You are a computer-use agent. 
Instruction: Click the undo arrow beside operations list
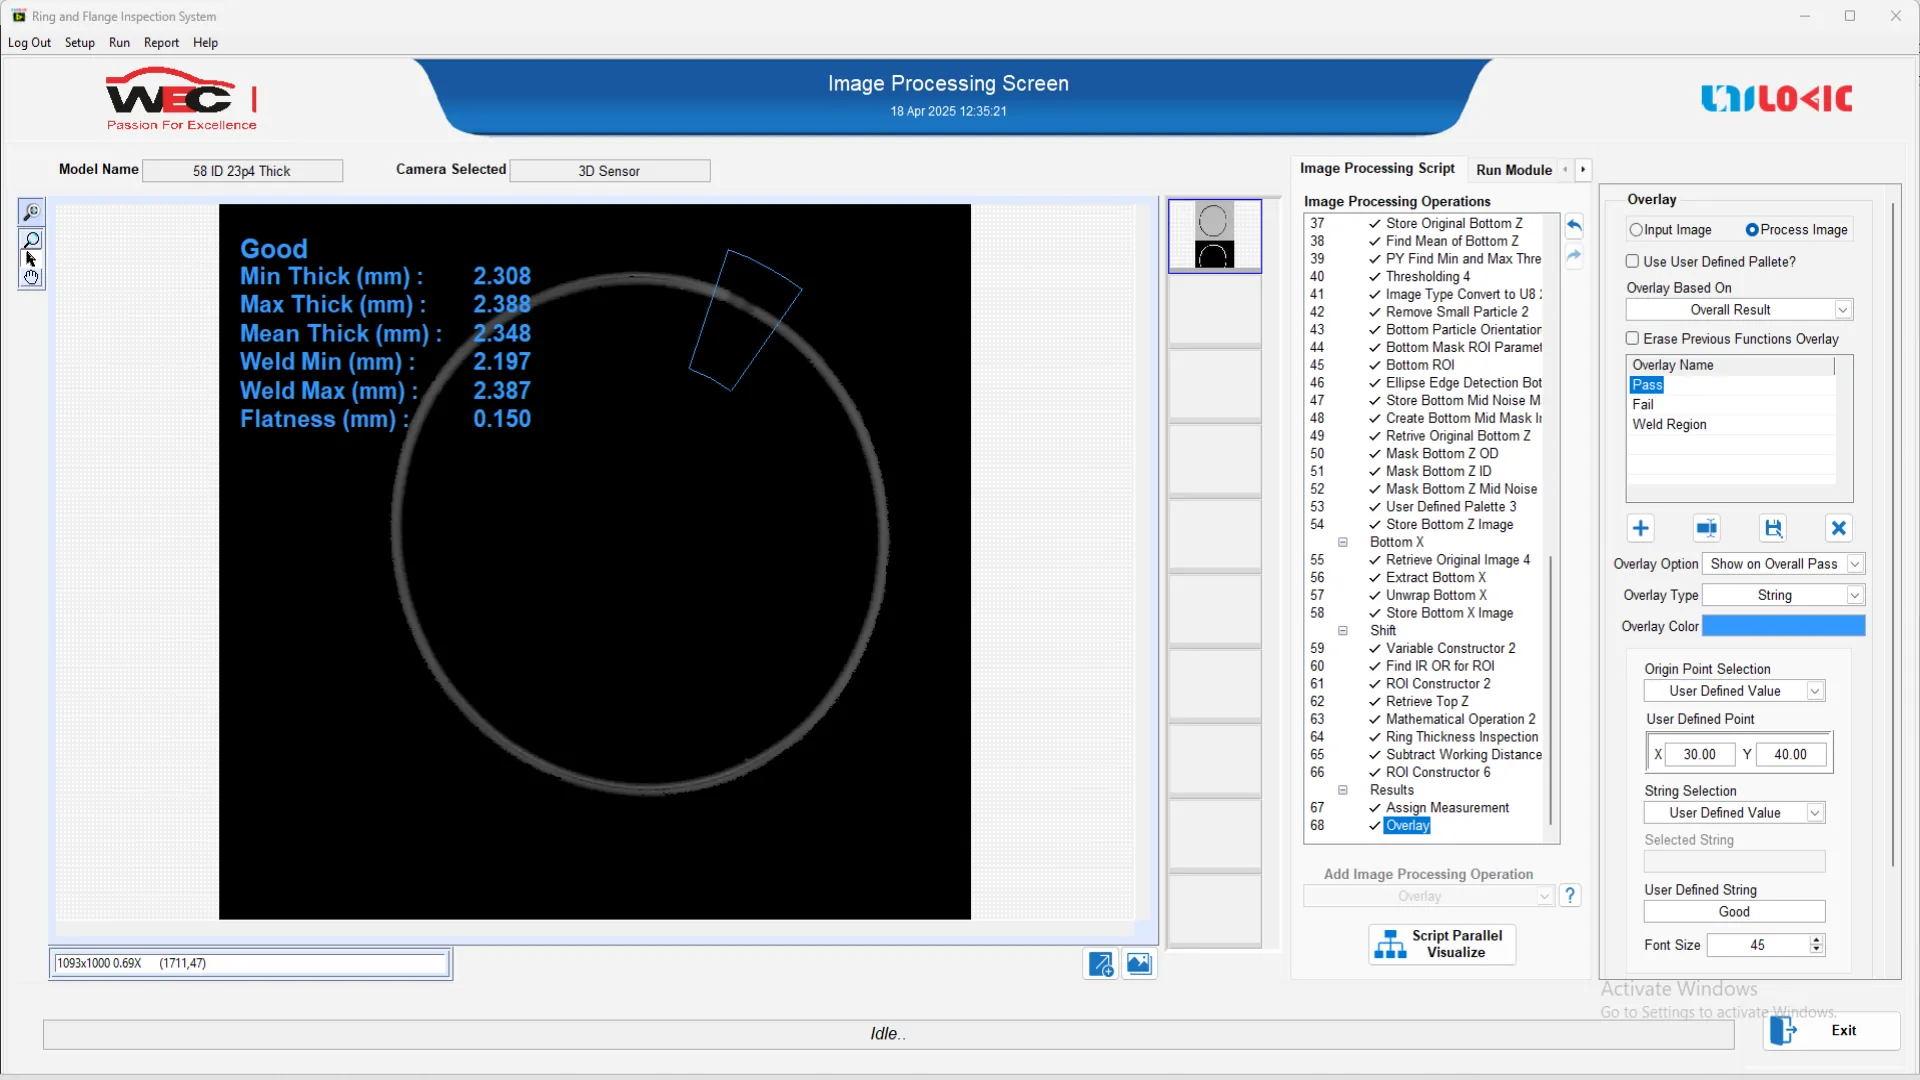point(1574,226)
